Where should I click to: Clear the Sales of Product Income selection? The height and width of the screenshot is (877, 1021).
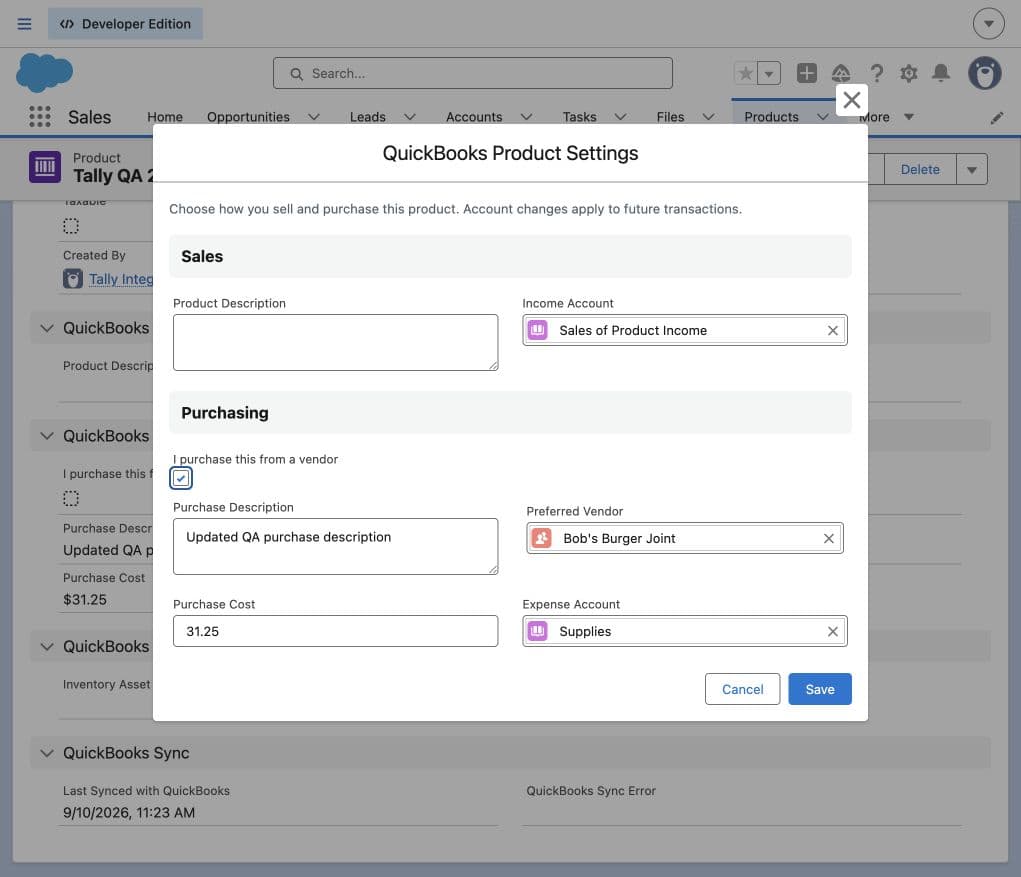coord(832,331)
